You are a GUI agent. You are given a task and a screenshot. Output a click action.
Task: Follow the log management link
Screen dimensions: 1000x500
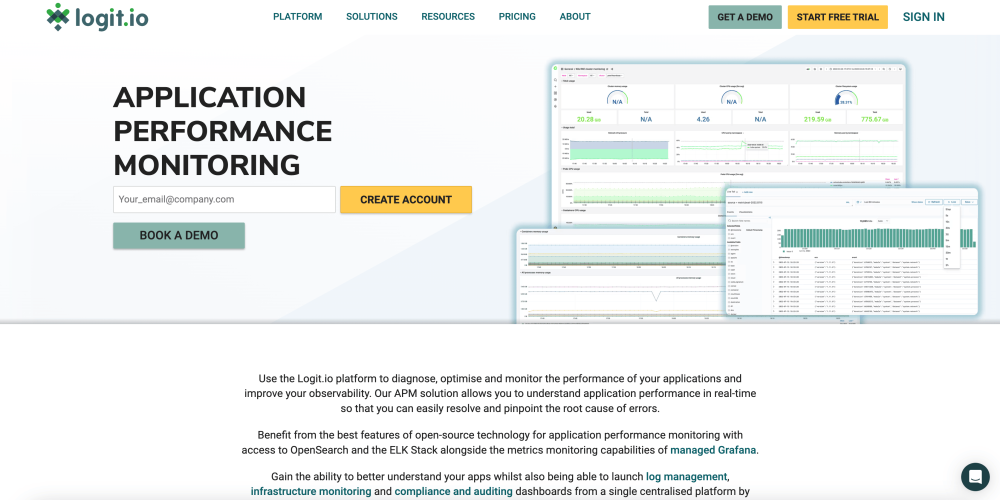click(687, 476)
